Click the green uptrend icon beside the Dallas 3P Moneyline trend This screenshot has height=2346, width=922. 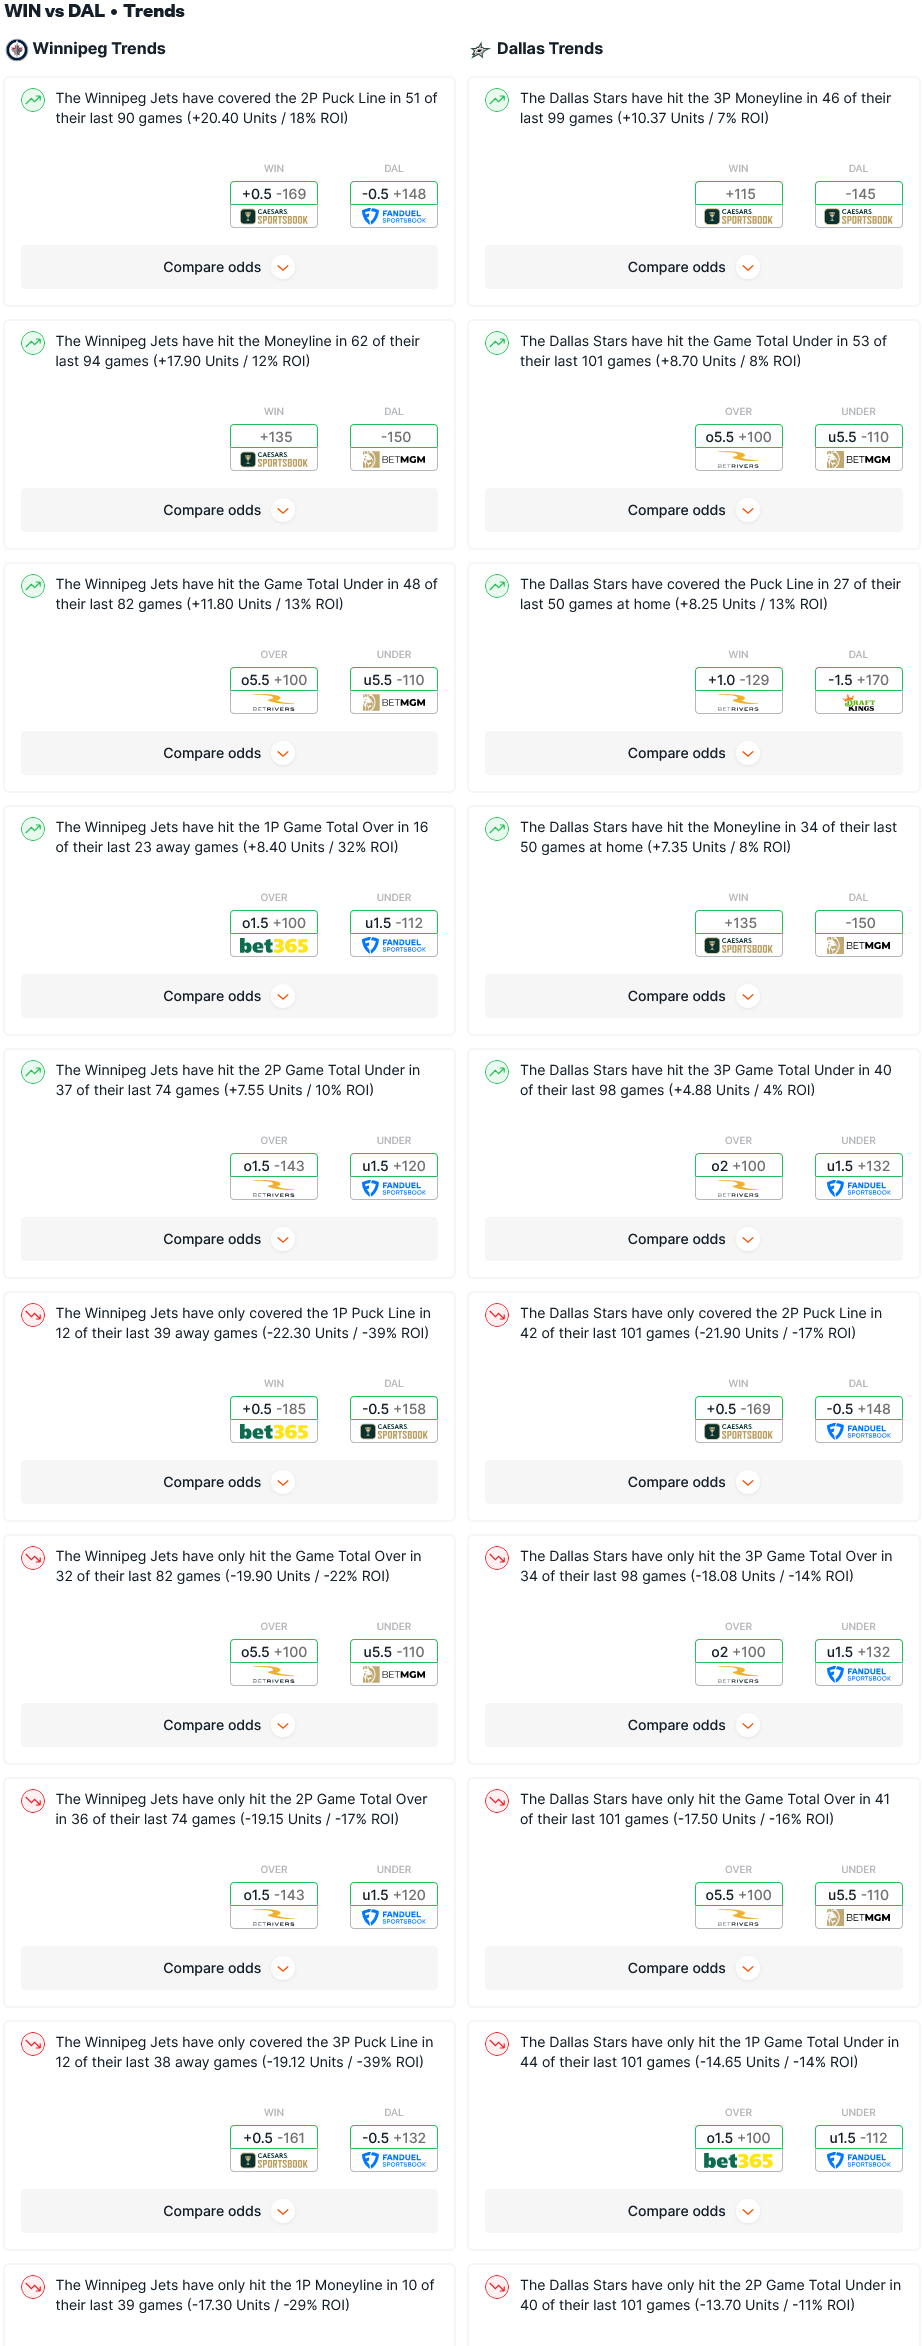point(497,100)
